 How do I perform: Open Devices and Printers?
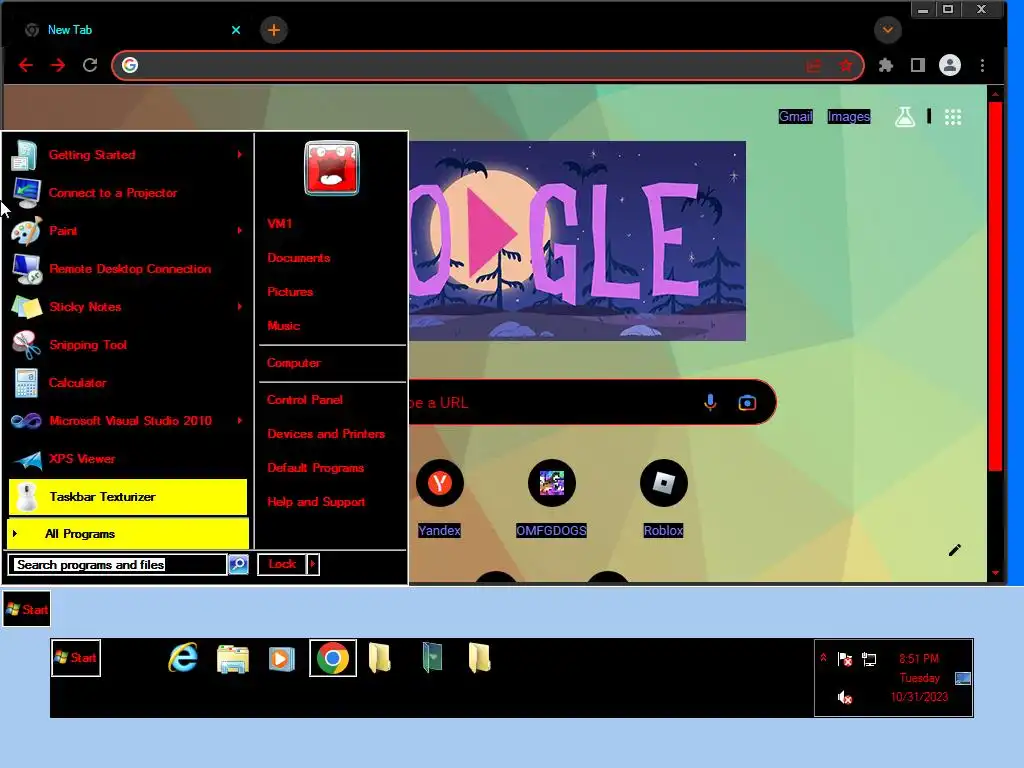click(x=326, y=433)
